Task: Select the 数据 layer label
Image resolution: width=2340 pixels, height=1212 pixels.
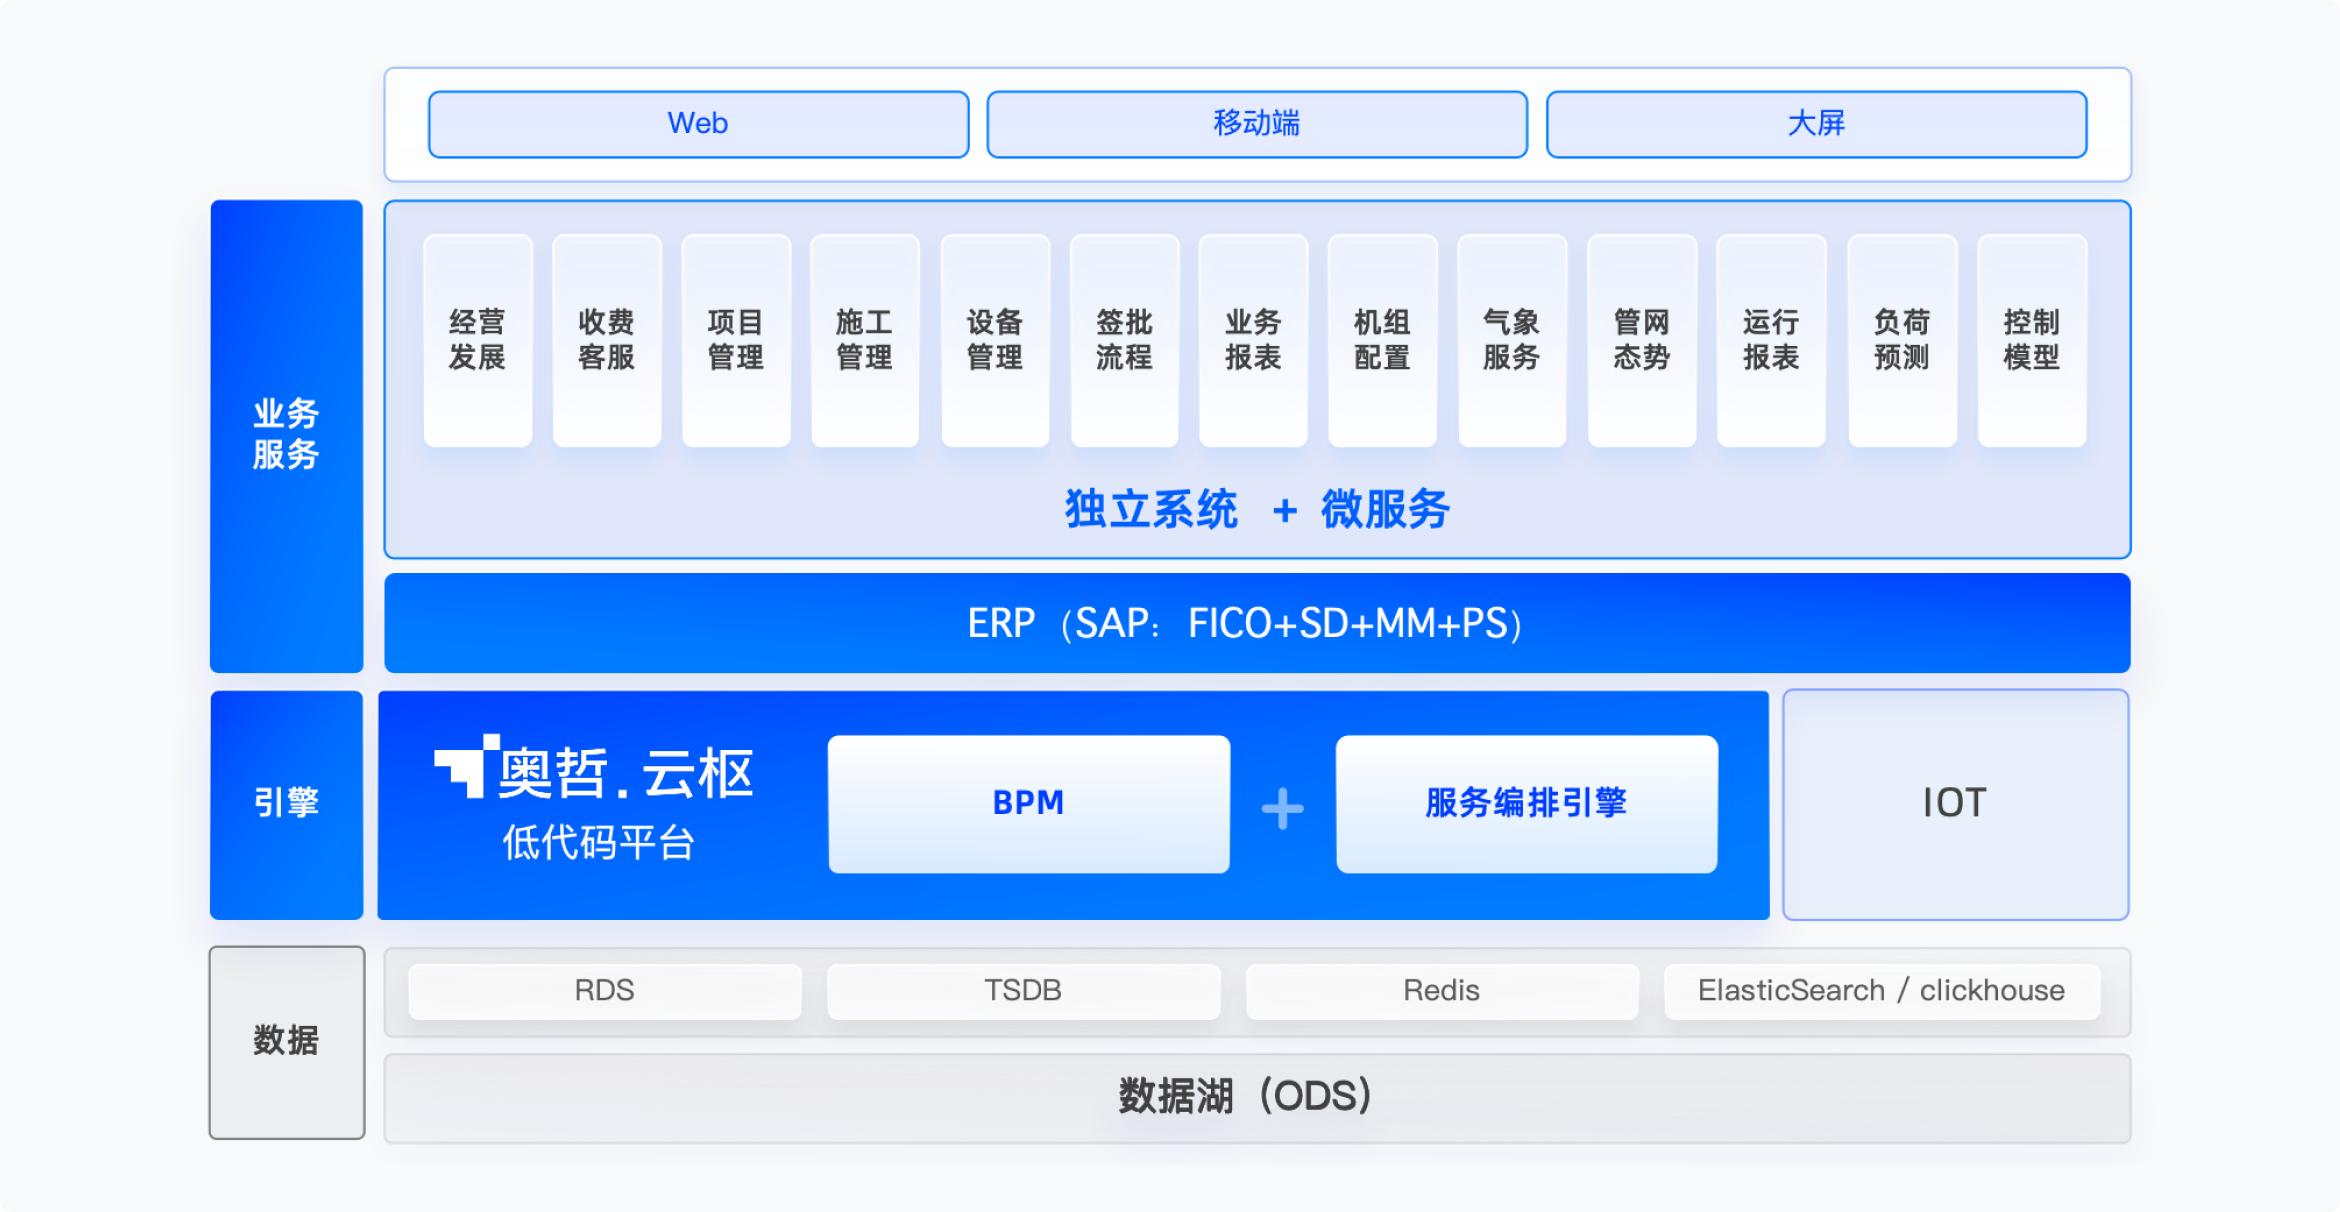Action: point(287,1042)
